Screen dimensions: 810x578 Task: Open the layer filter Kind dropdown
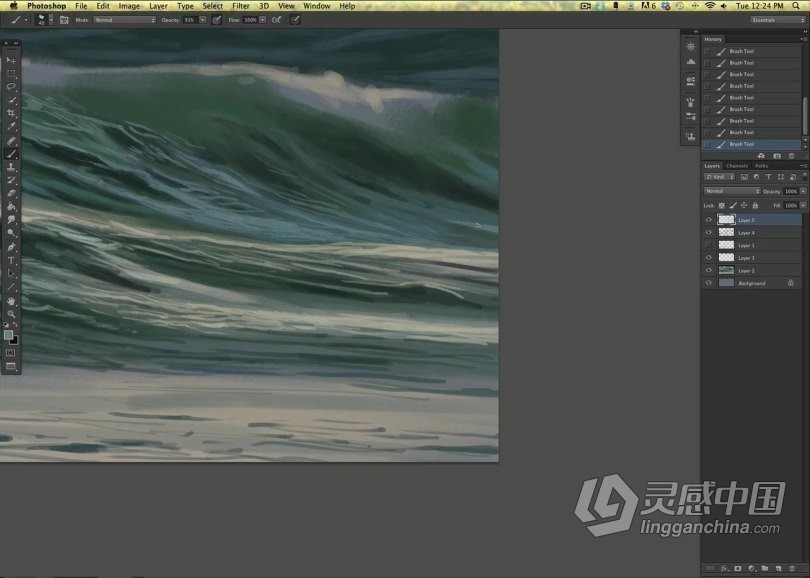(719, 177)
